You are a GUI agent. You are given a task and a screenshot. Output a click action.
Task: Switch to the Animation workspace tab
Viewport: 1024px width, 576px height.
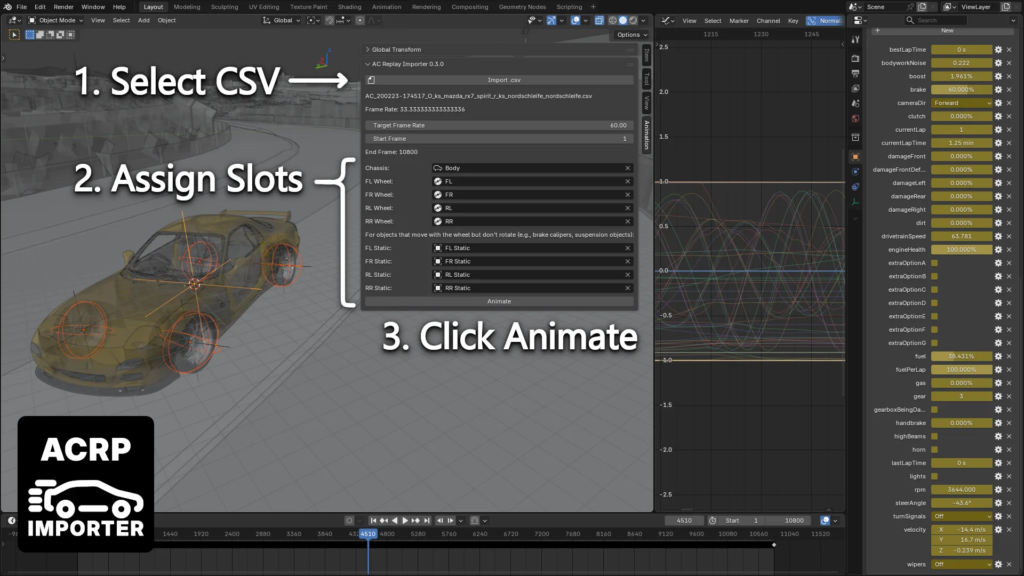click(x=387, y=7)
